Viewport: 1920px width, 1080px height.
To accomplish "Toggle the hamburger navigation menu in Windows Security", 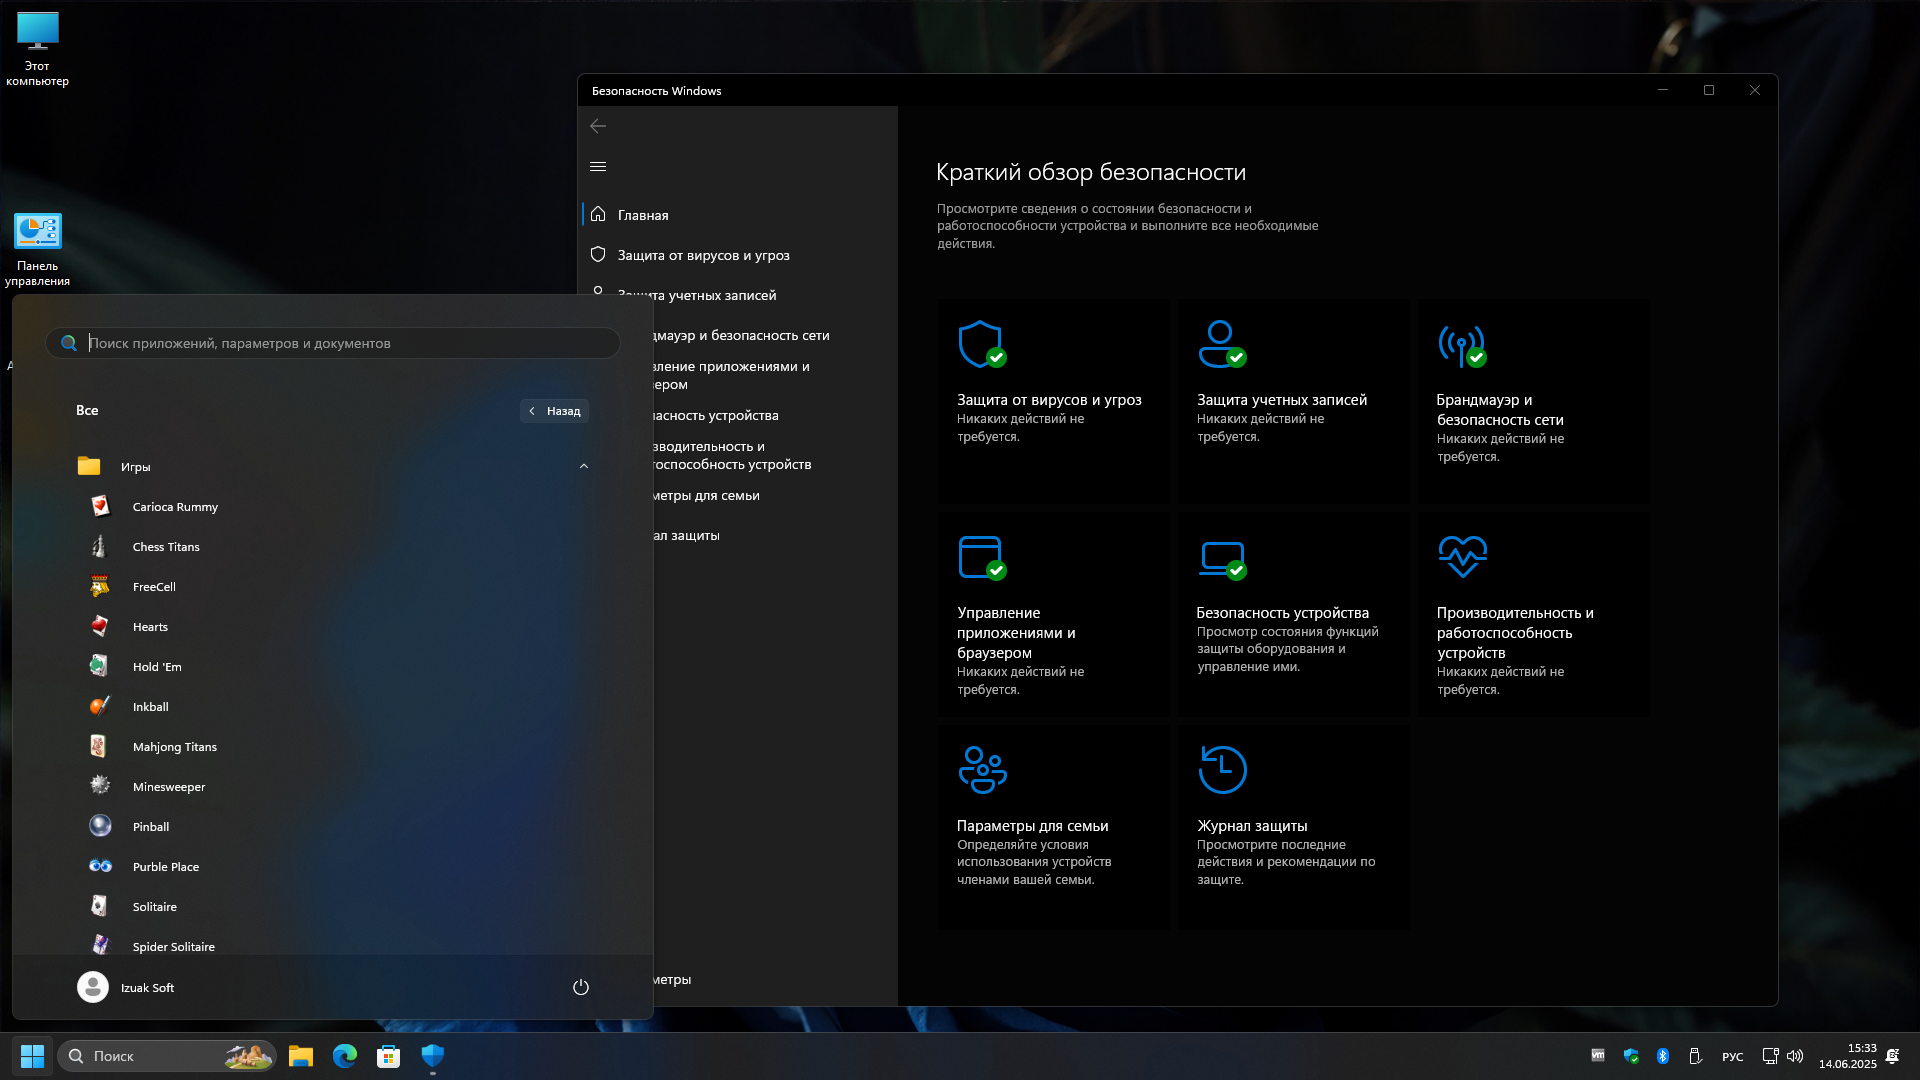I will (598, 166).
